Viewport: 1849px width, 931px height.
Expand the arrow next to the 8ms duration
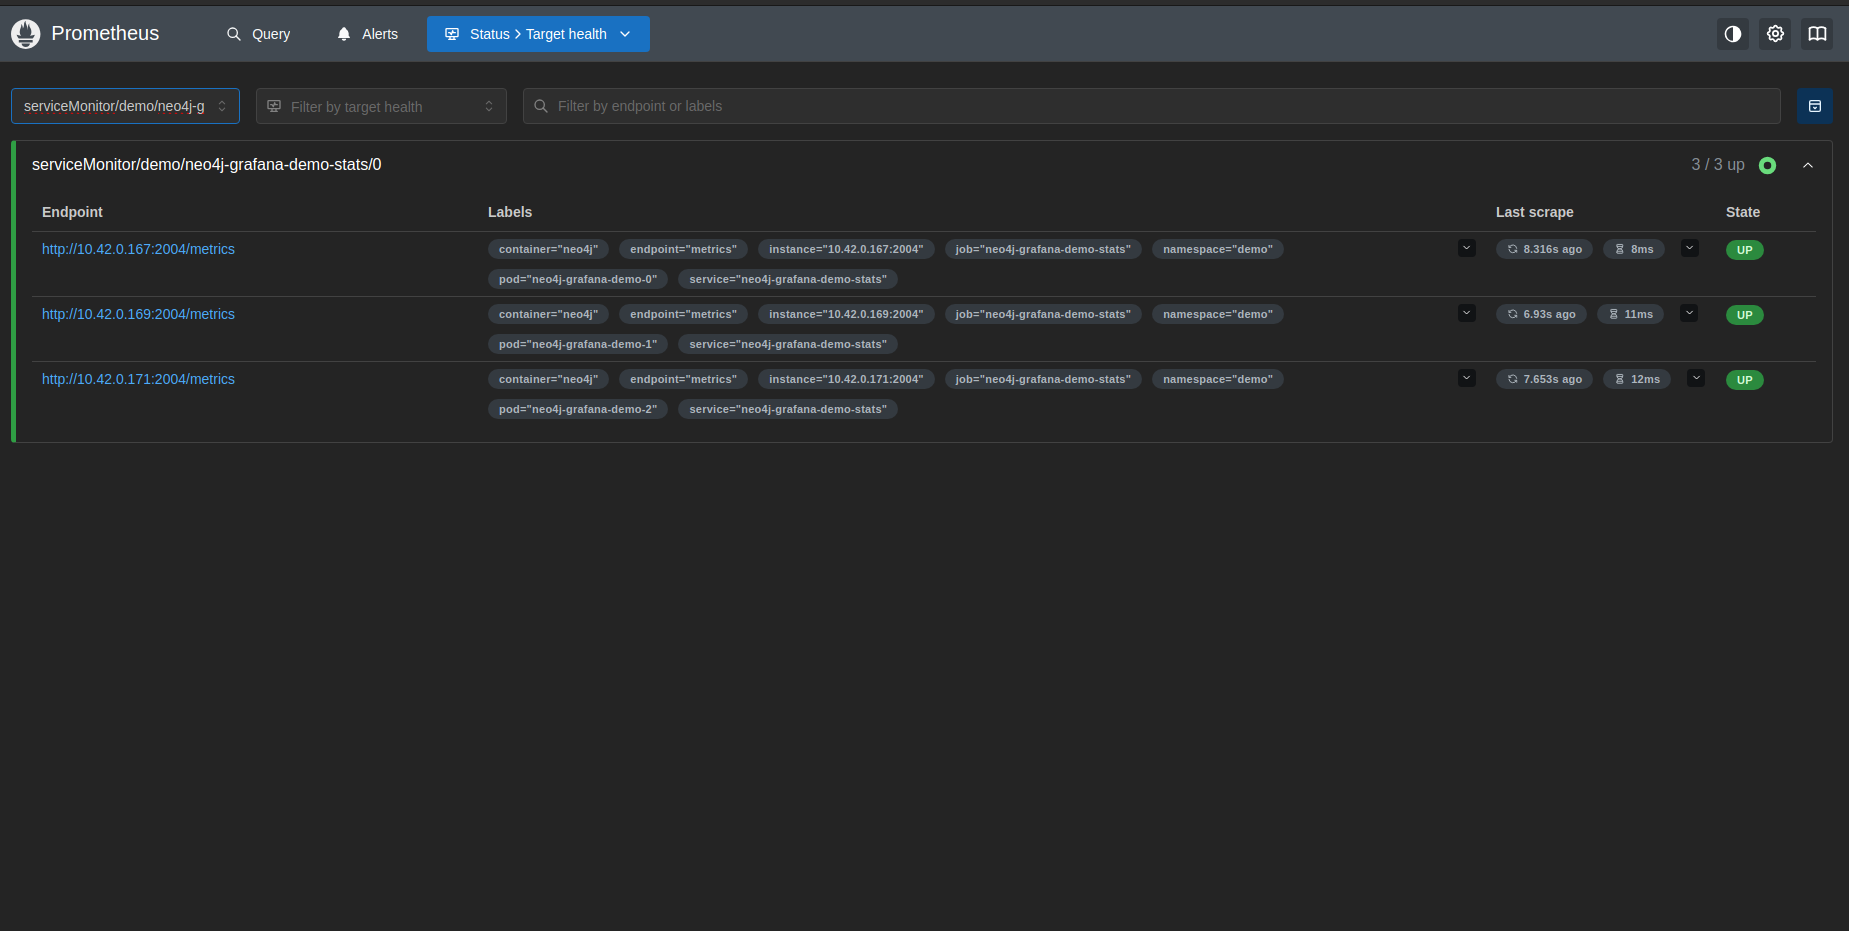(x=1690, y=248)
